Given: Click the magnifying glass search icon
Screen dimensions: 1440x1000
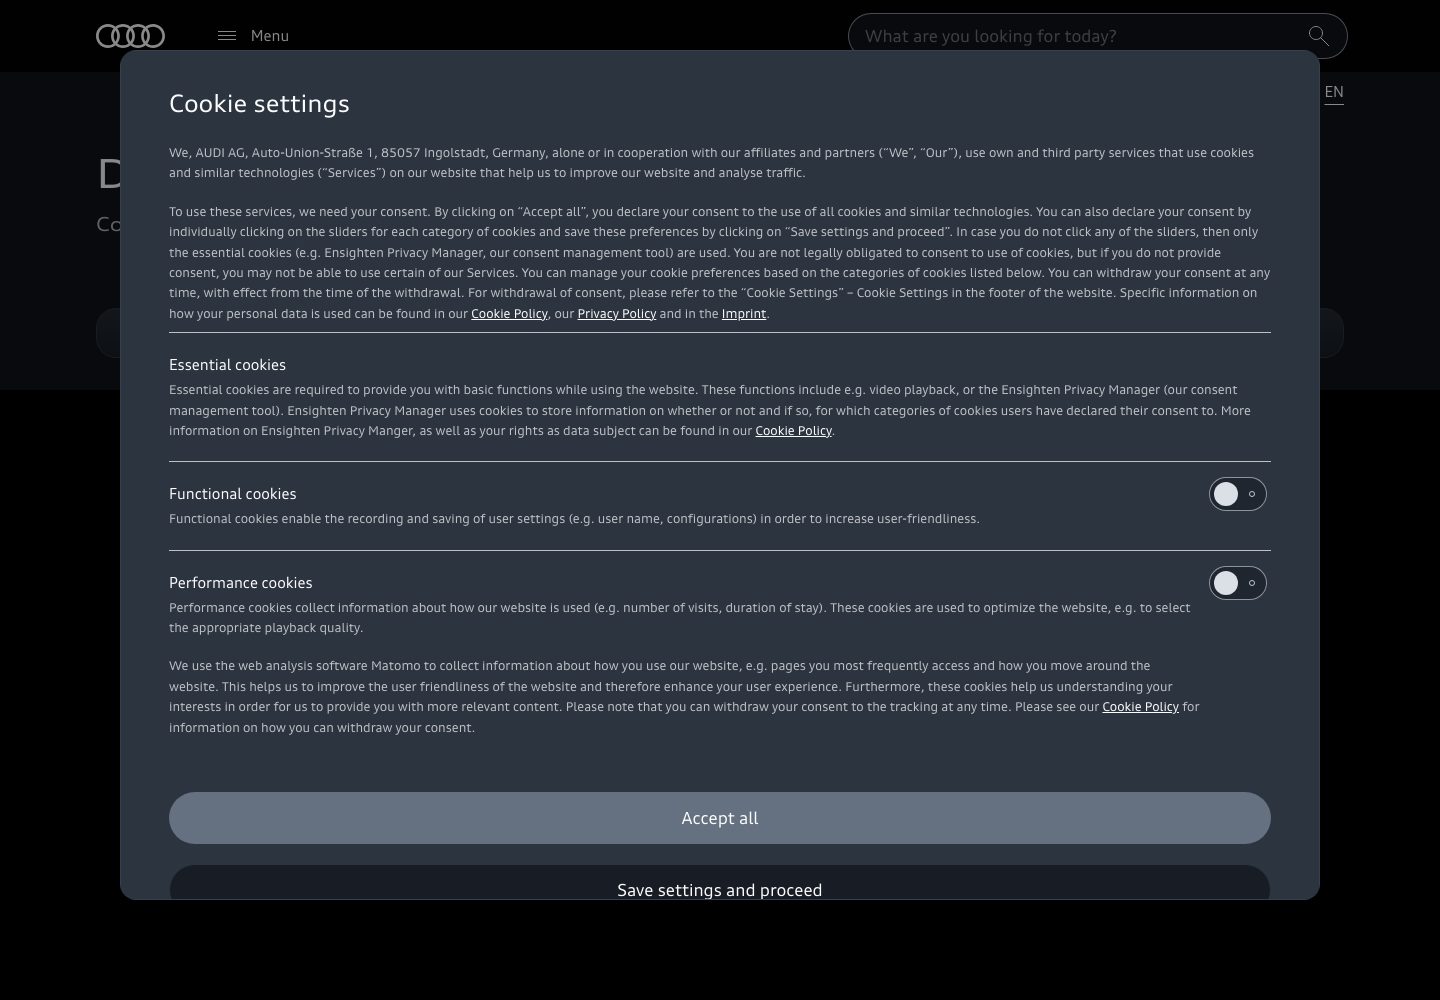Looking at the screenshot, I should coord(1319,36).
